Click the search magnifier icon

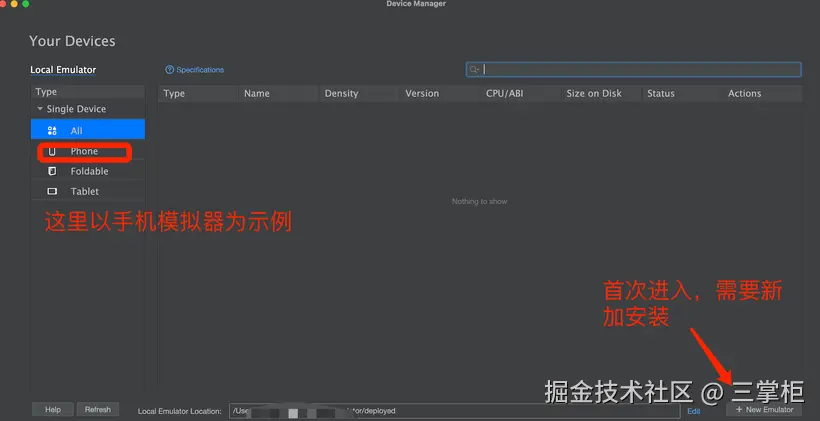tap(474, 70)
